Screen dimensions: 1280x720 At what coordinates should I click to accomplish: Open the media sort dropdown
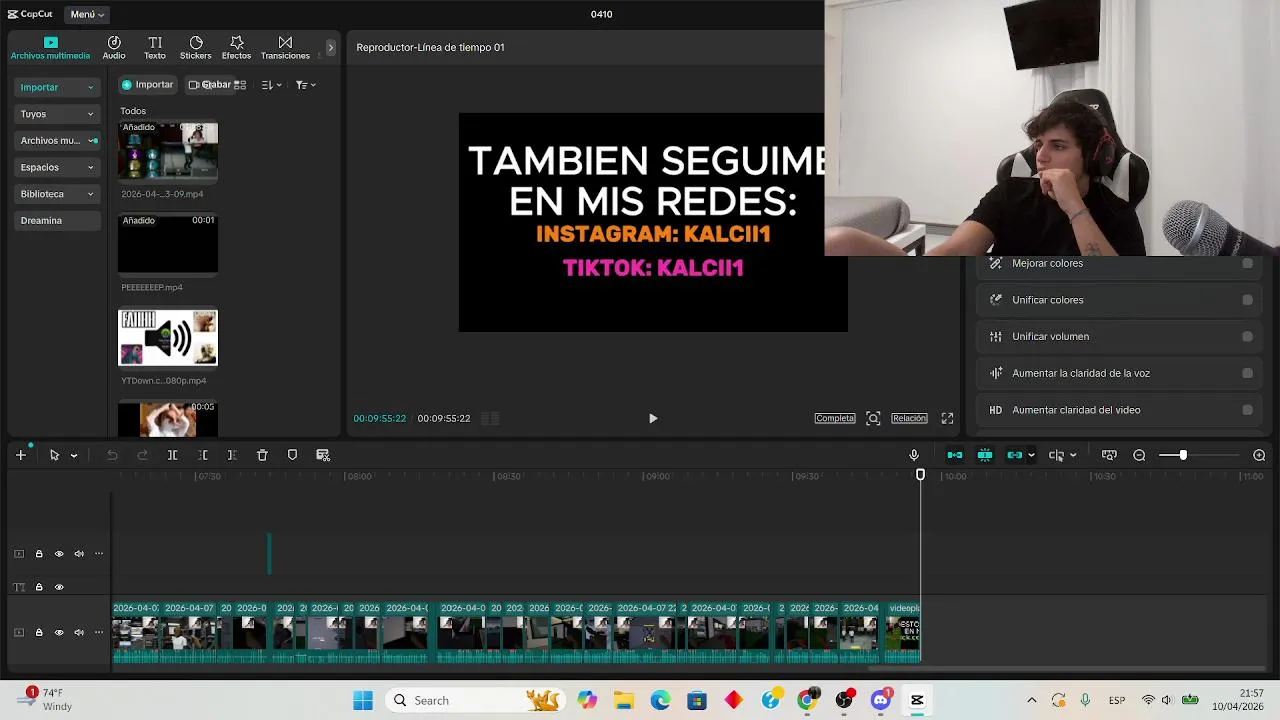pos(272,85)
